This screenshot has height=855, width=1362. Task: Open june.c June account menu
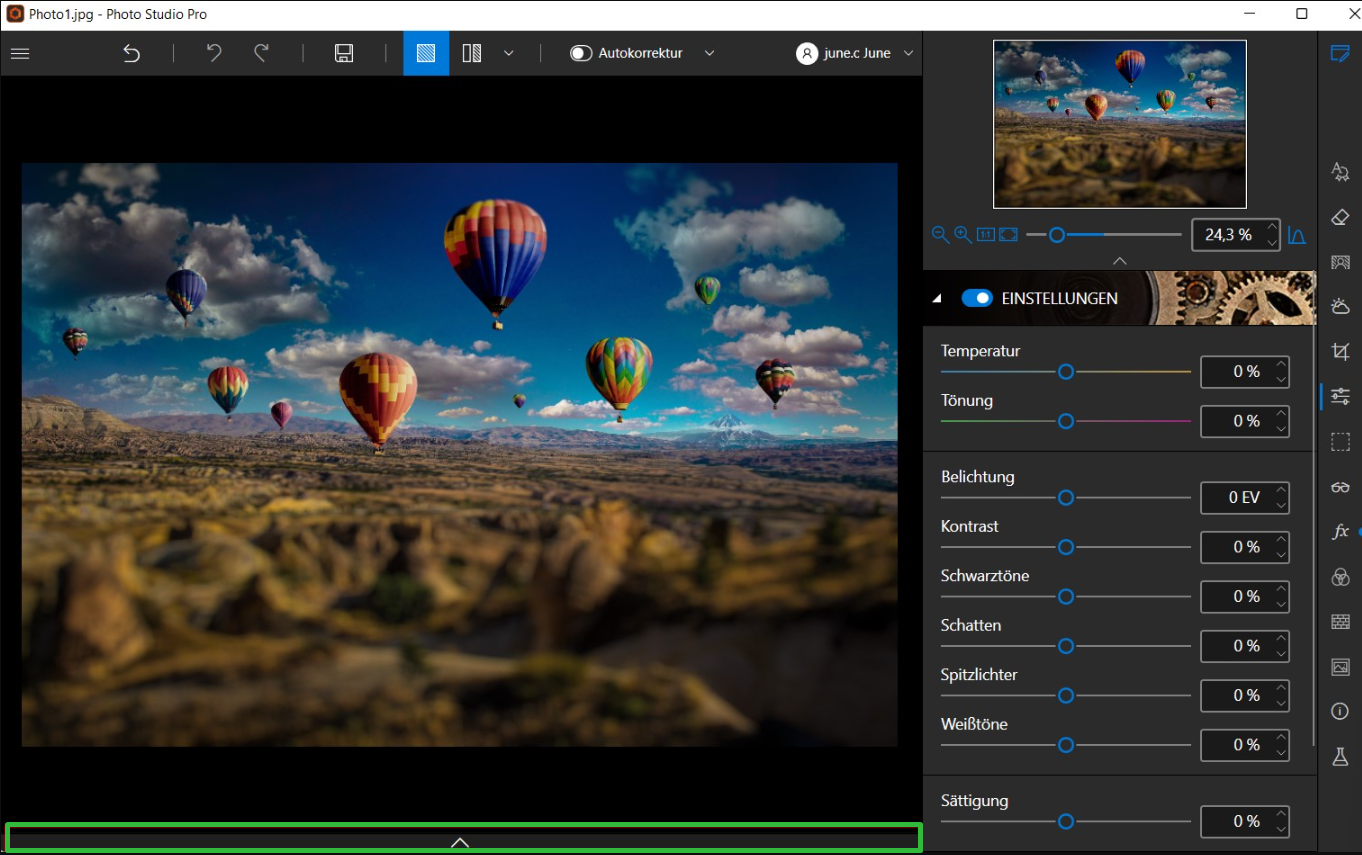pyautogui.click(x=856, y=53)
